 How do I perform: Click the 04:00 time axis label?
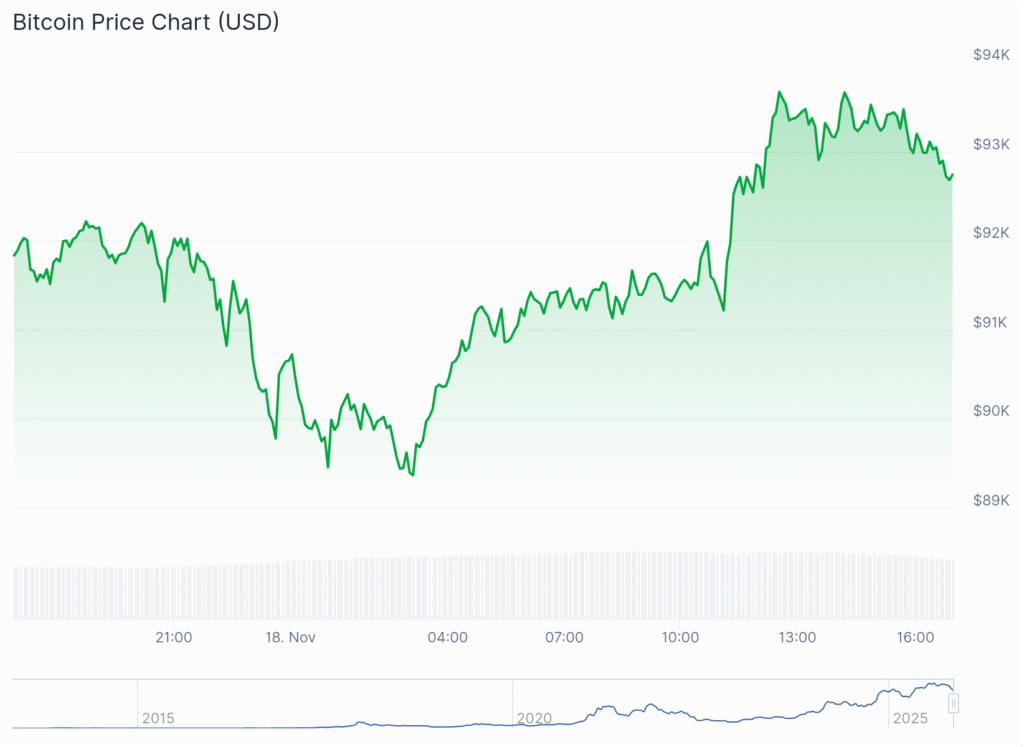pyautogui.click(x=447, y=637)
